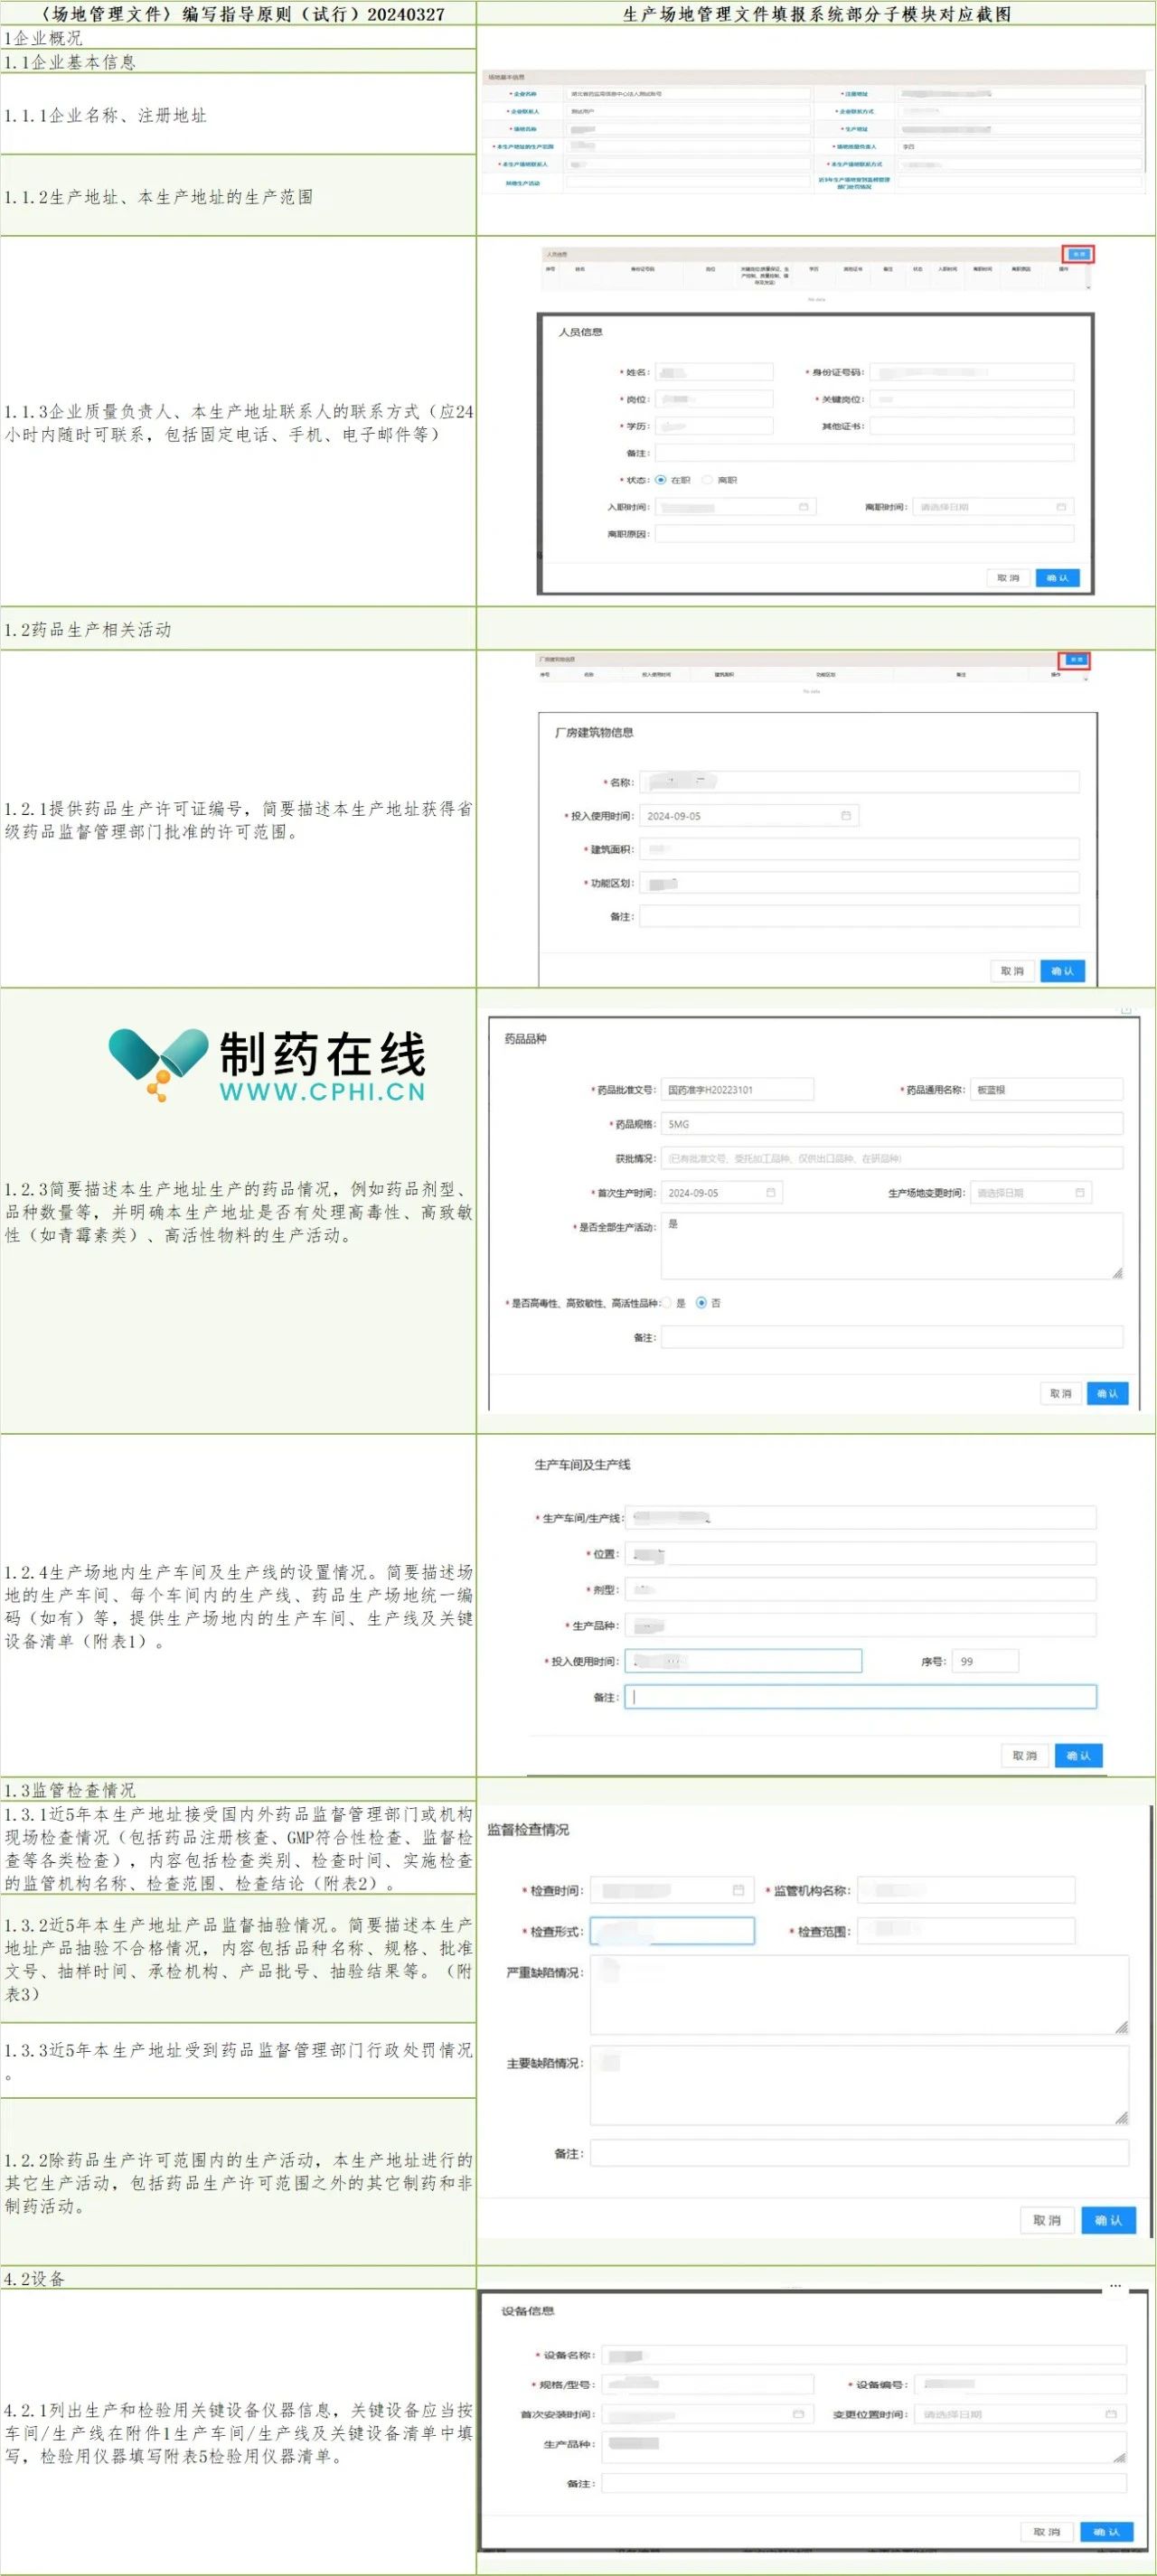Click the 建筑面积 input field
Screen dimensions: 1157x2576
[859, 850]
